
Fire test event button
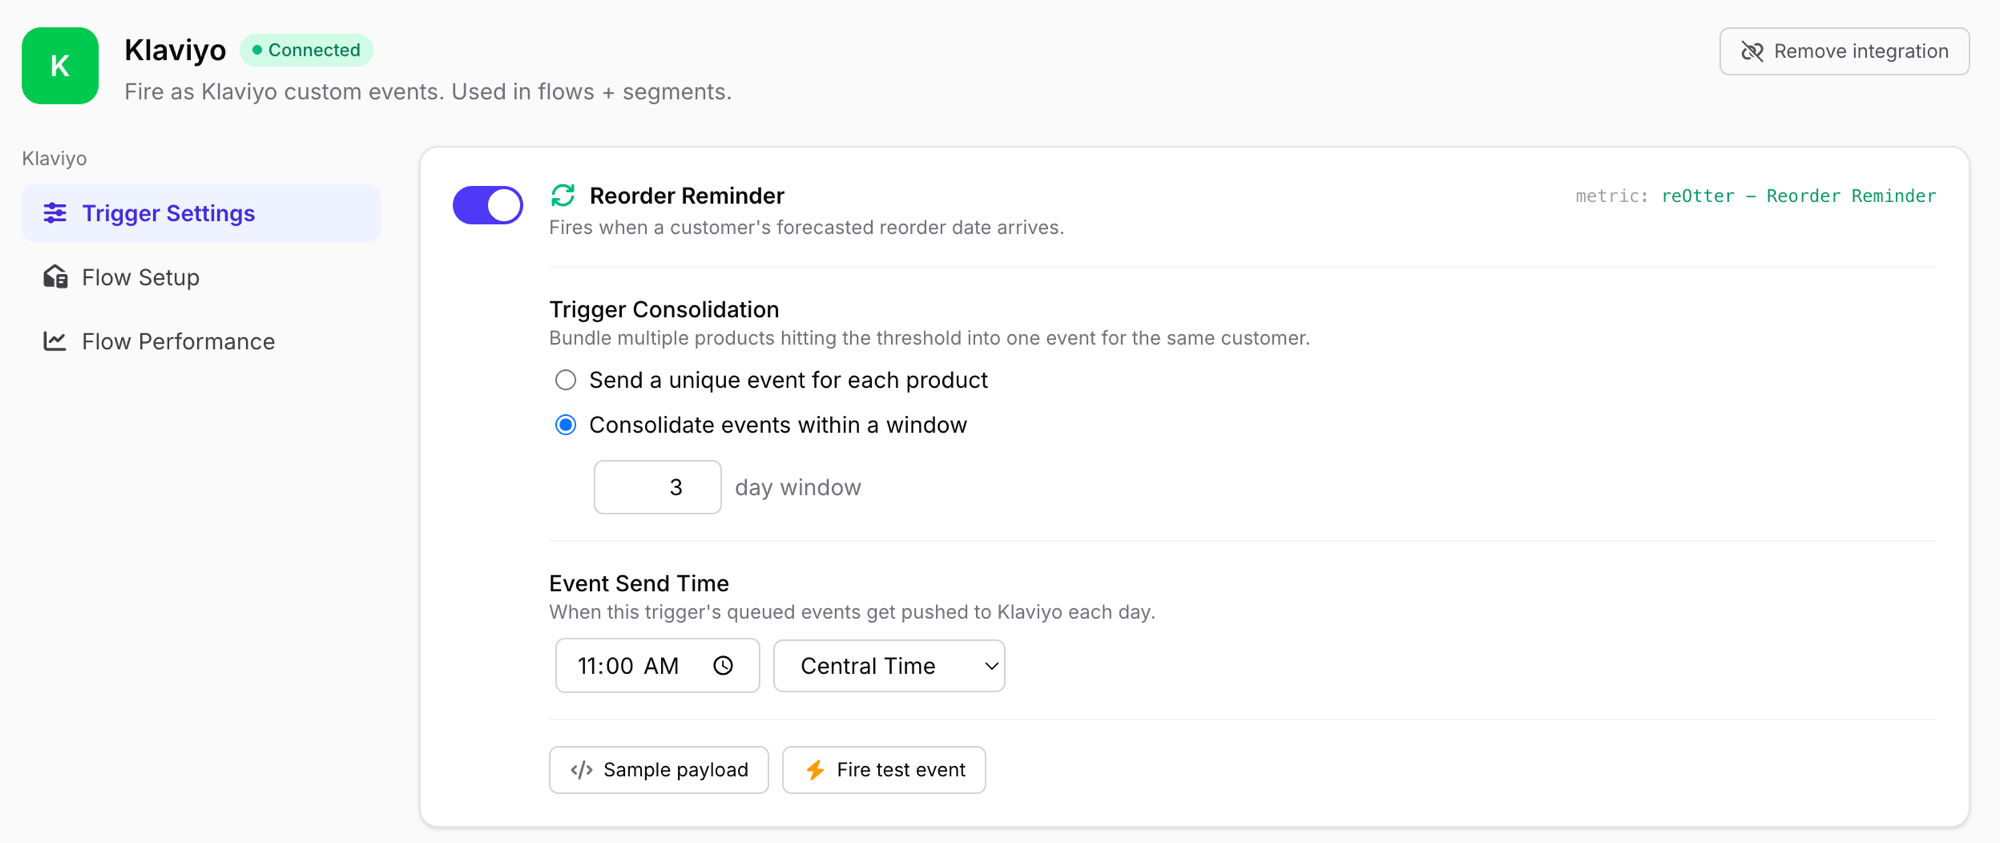(884, 770)
